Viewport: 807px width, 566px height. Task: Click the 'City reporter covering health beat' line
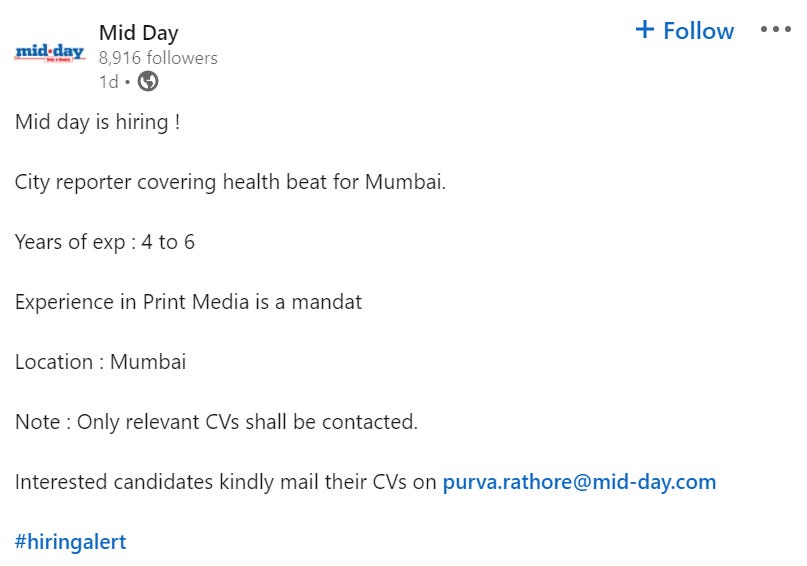[x=230, y=182]
